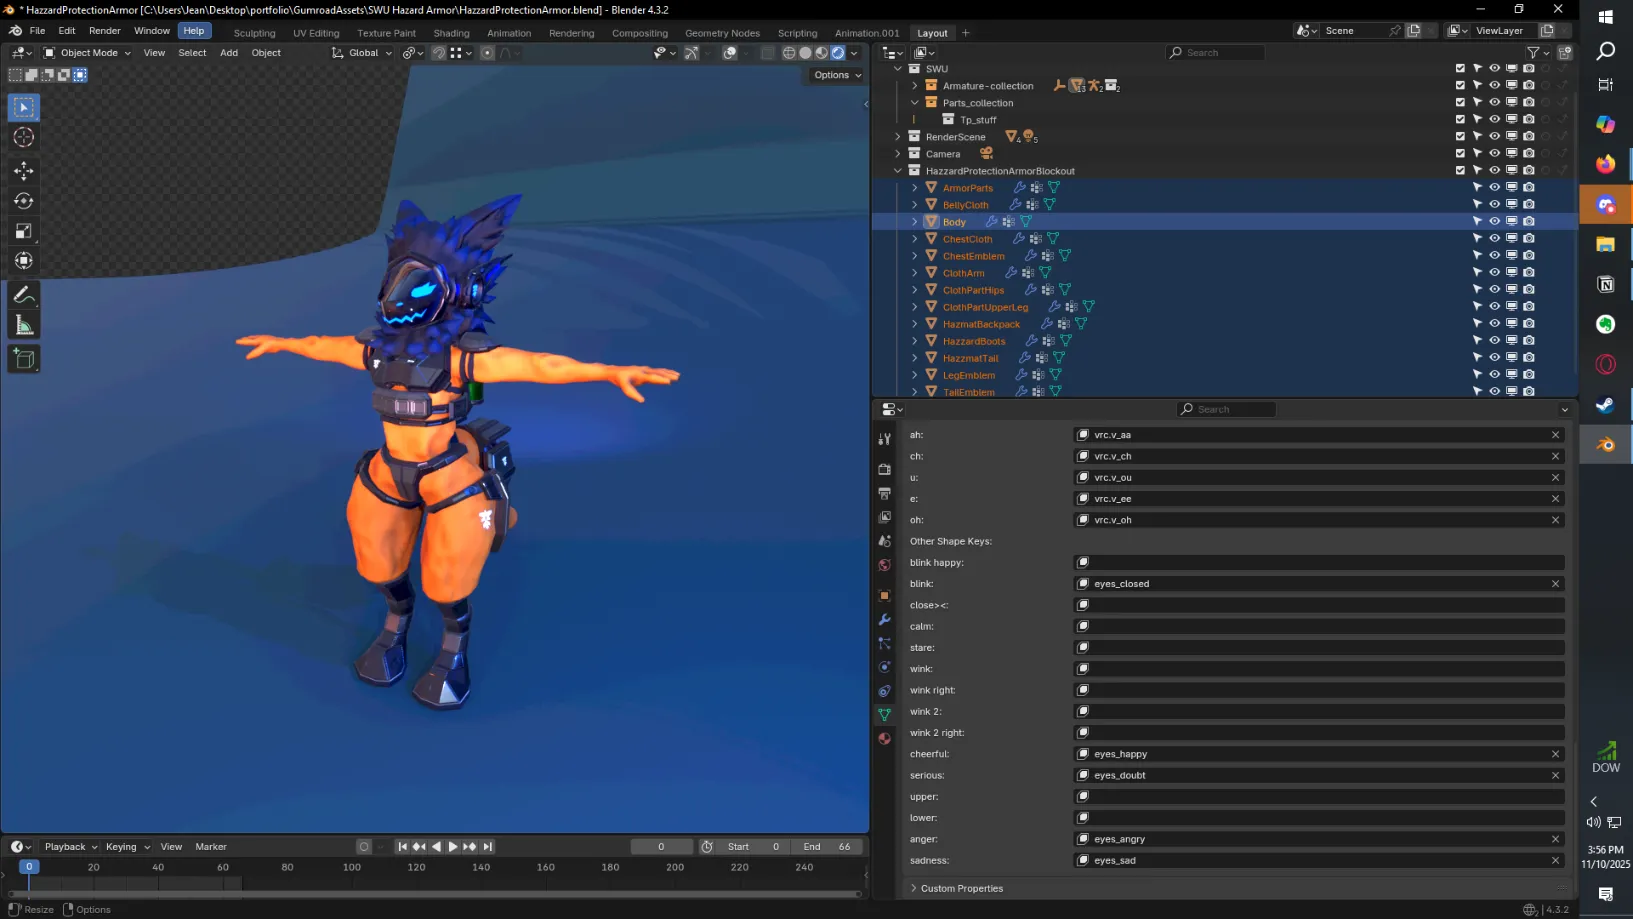Activate the Rotate tool
Screen dimensions: 1633x919
point(24,201)
